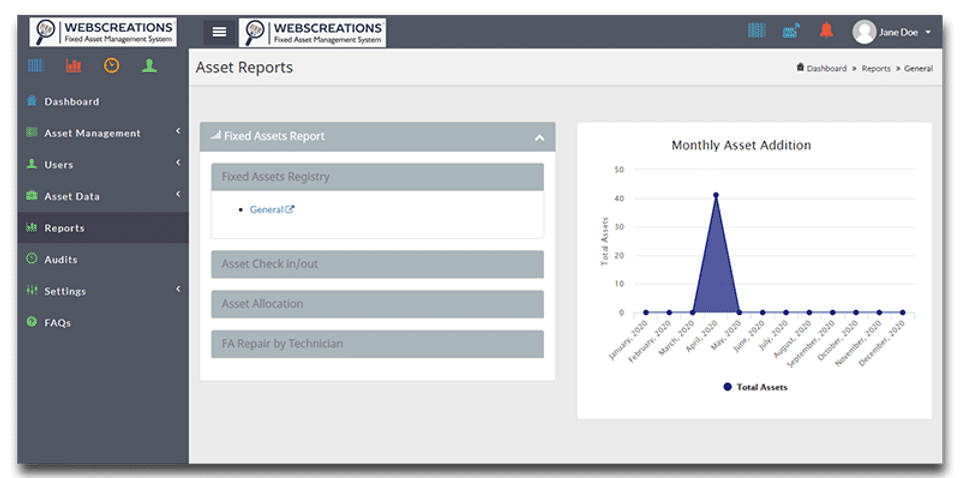Expand the Settings submenu chevron
The image size is (960, 478).
click(178, 289)
